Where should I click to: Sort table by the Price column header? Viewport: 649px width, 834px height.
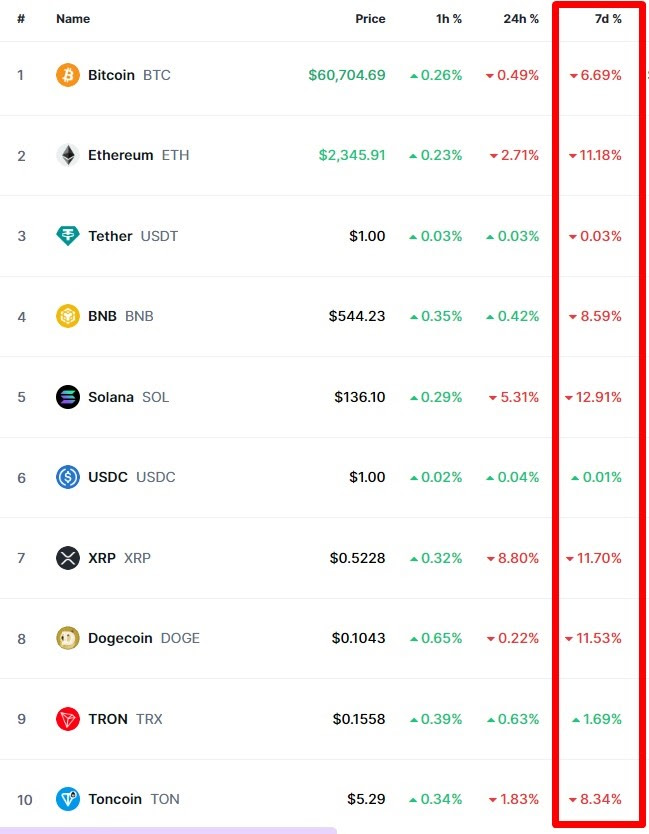coord(370,19)
